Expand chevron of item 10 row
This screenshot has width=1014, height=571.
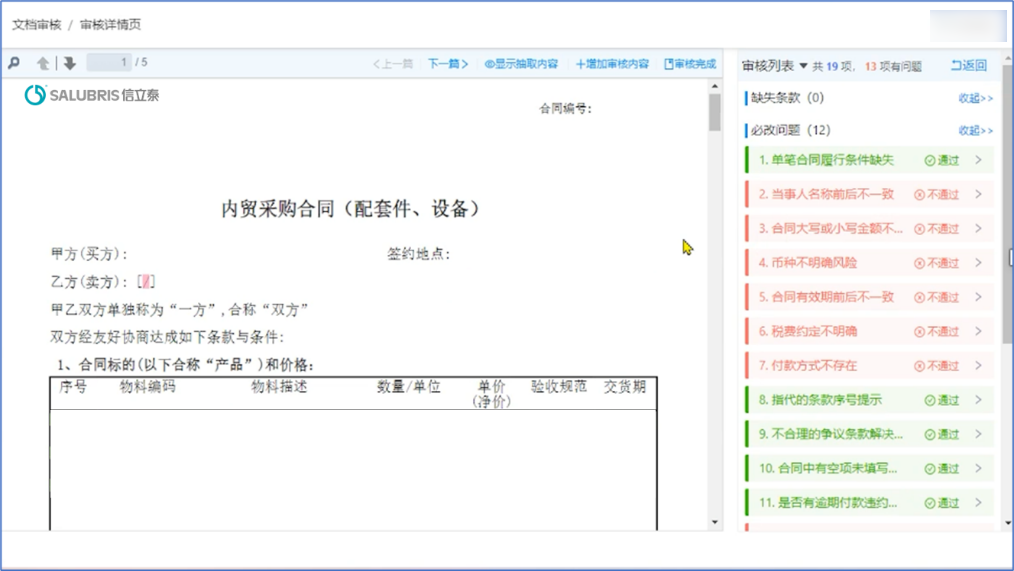(x=978, y=468)
